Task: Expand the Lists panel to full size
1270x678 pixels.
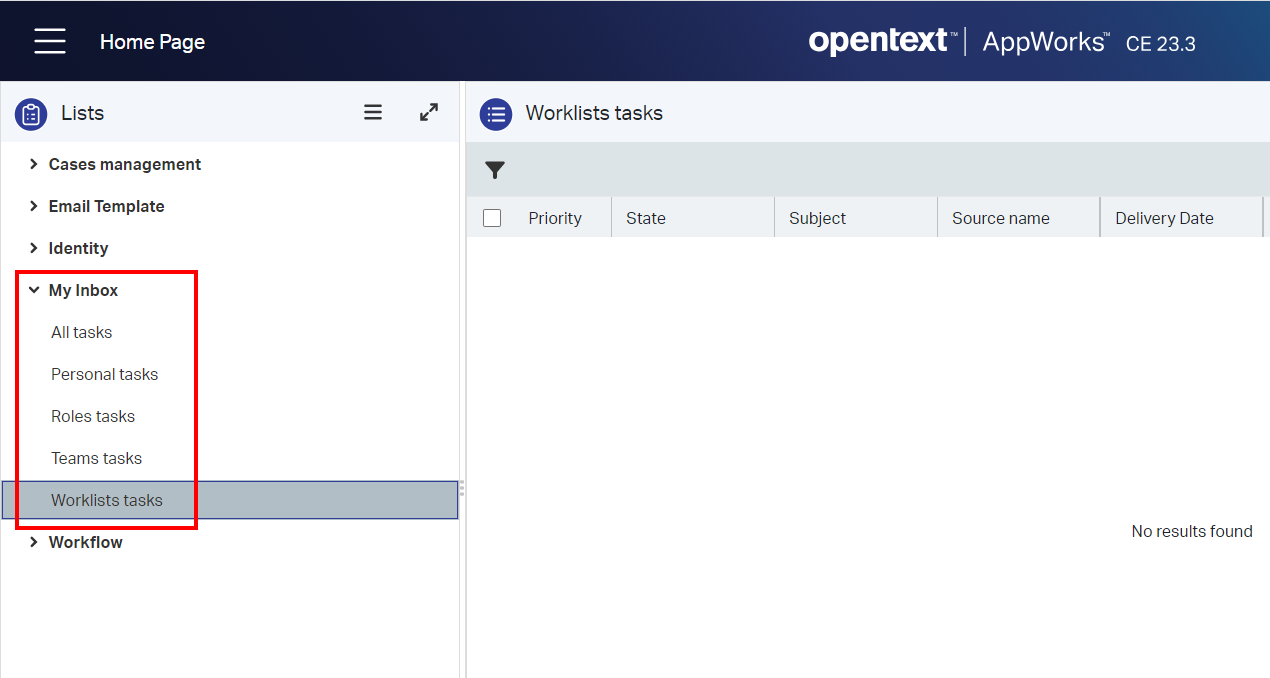Action: click(429, 113)
